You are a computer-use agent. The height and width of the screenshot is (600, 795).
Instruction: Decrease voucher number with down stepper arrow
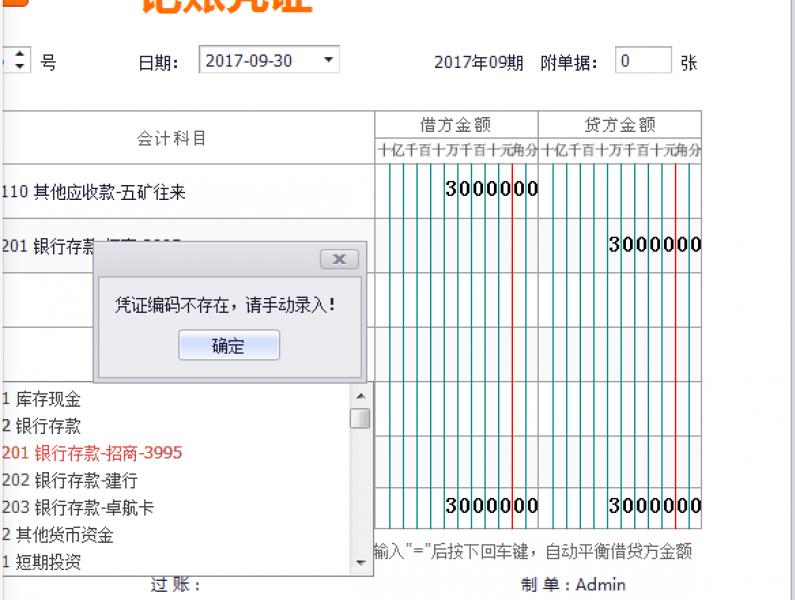point(21,67)
